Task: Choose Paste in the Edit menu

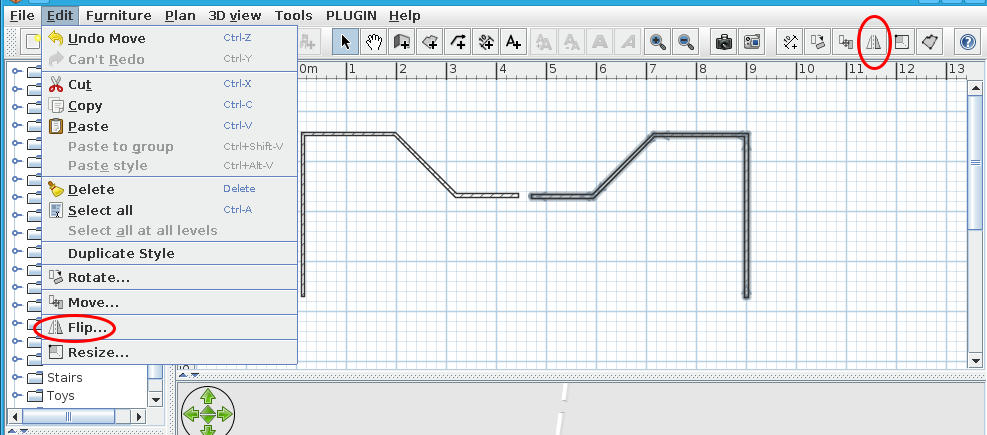Action: tap(169, 127)
